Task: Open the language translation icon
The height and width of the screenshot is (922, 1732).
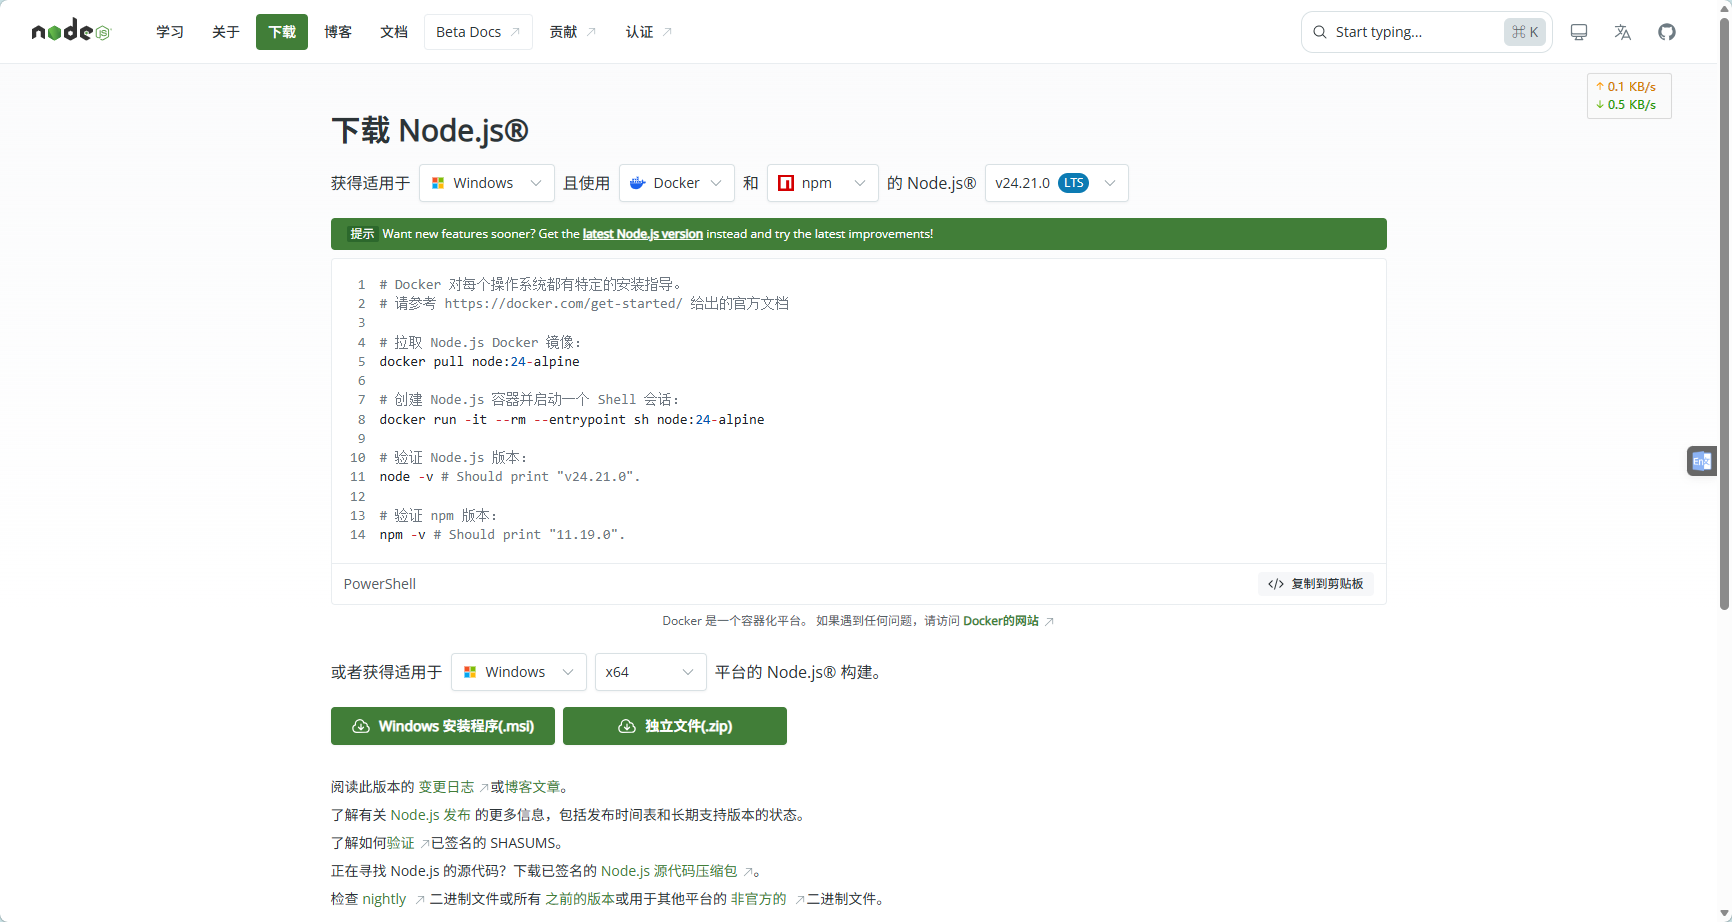Action: click(1623, 32)
